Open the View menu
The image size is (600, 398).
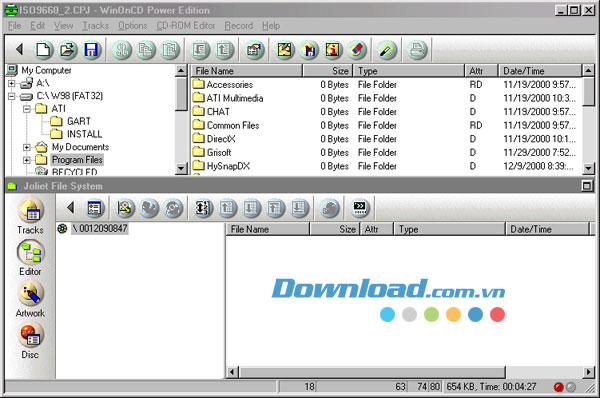click(63, 26)
